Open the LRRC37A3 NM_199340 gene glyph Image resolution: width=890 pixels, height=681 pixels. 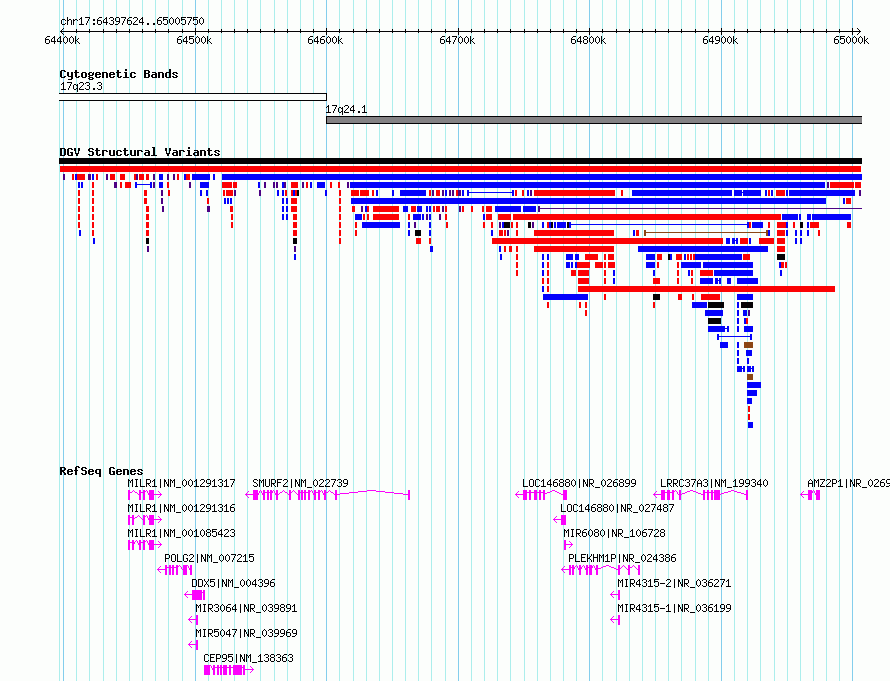701,495
